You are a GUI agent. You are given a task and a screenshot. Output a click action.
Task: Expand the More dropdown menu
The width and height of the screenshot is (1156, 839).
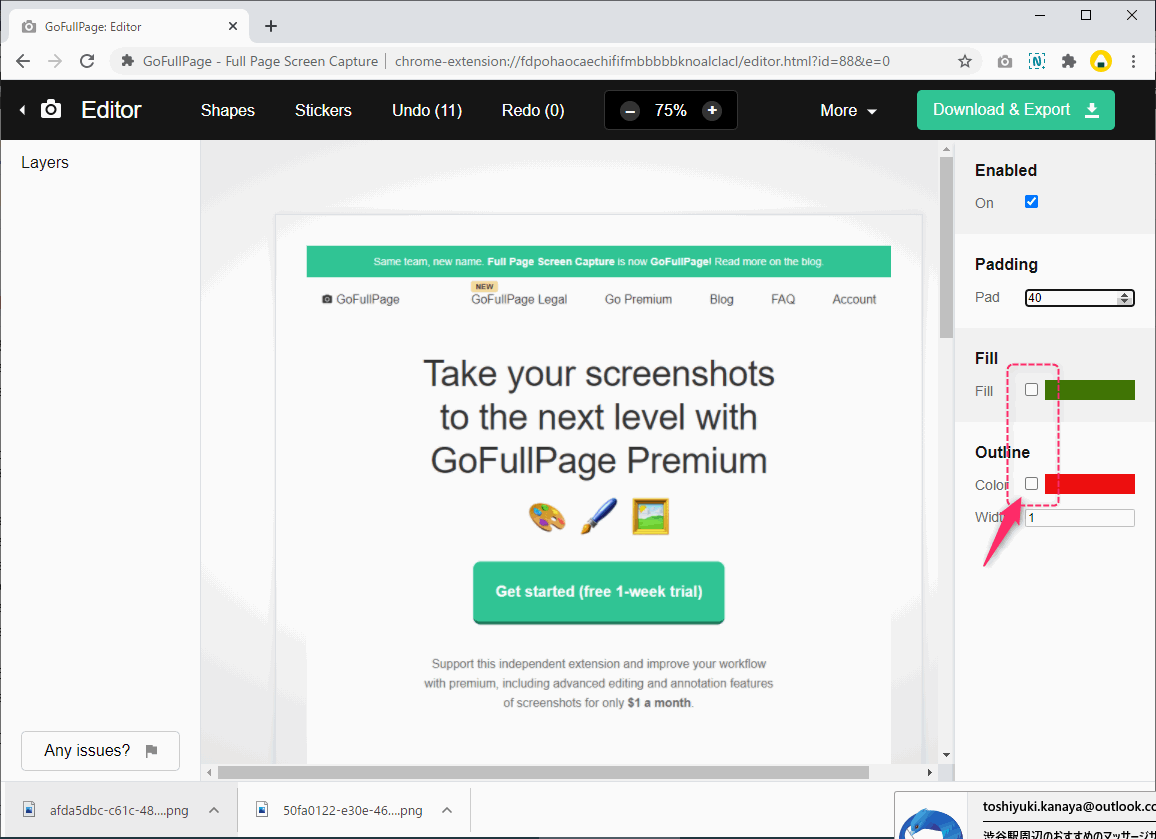pos(849,111)
